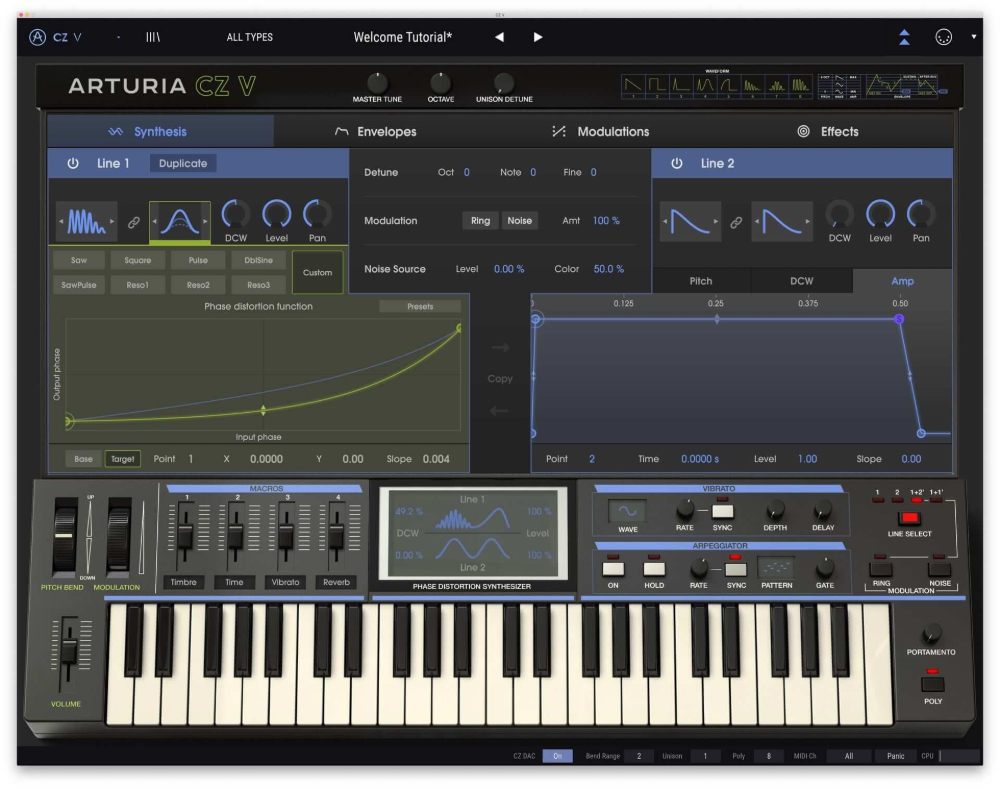Click the Duplicate button next to Line 1

coord(183,163)
